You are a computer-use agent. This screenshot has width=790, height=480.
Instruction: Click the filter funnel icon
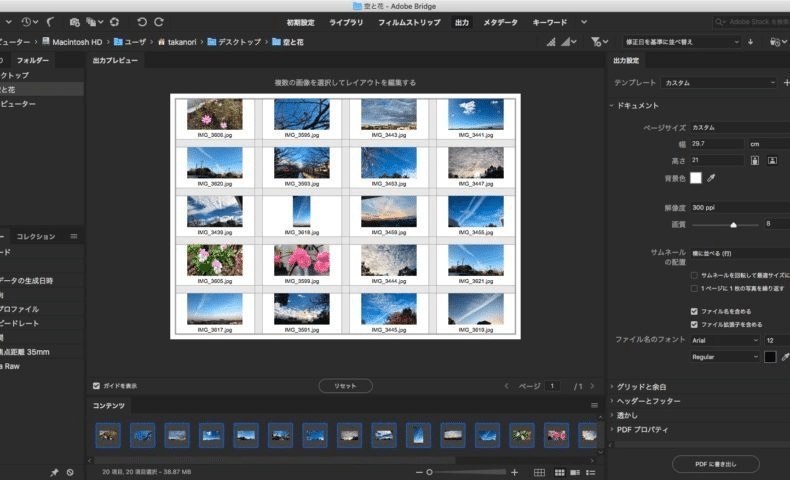tap(596, 42)
